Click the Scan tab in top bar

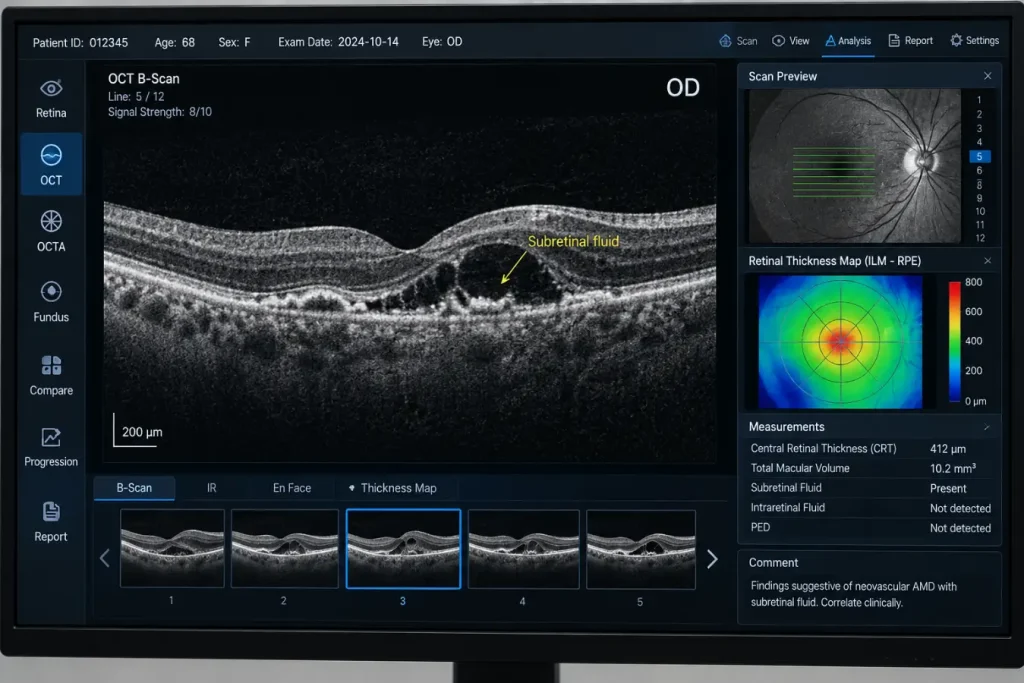click(x=738, y=40)
